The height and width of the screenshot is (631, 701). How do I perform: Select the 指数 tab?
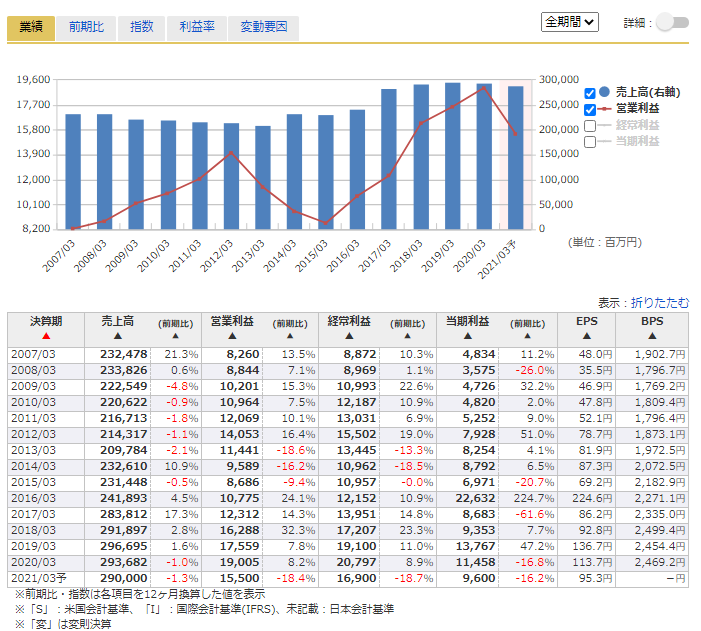141,27
